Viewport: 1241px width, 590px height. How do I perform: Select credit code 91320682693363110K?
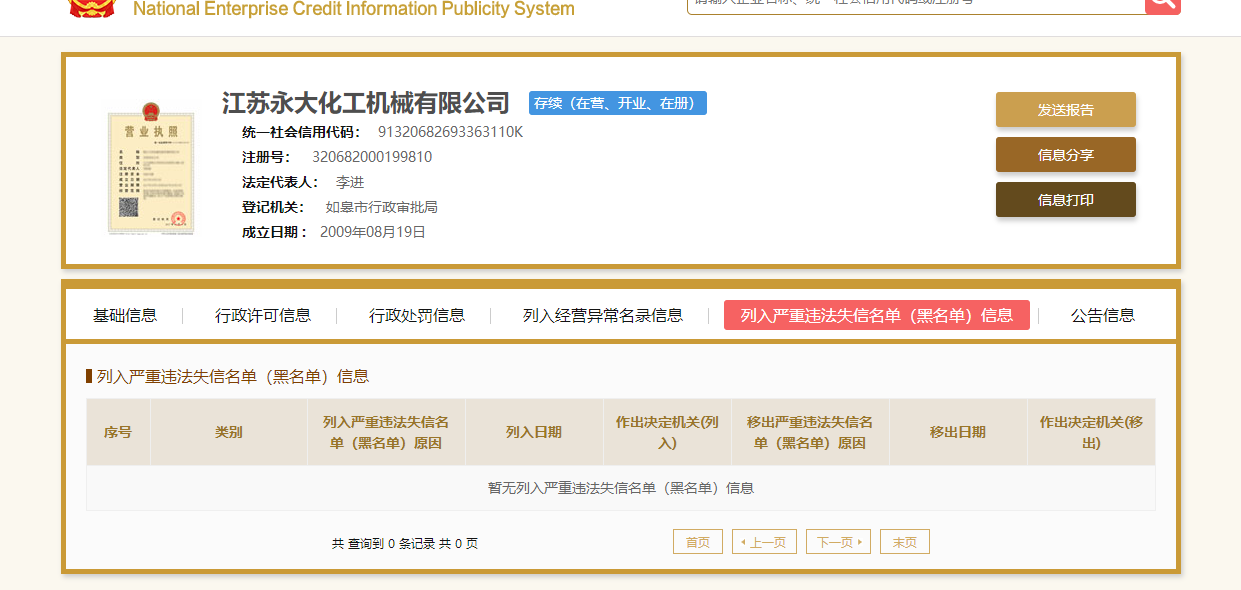[450, 132]
